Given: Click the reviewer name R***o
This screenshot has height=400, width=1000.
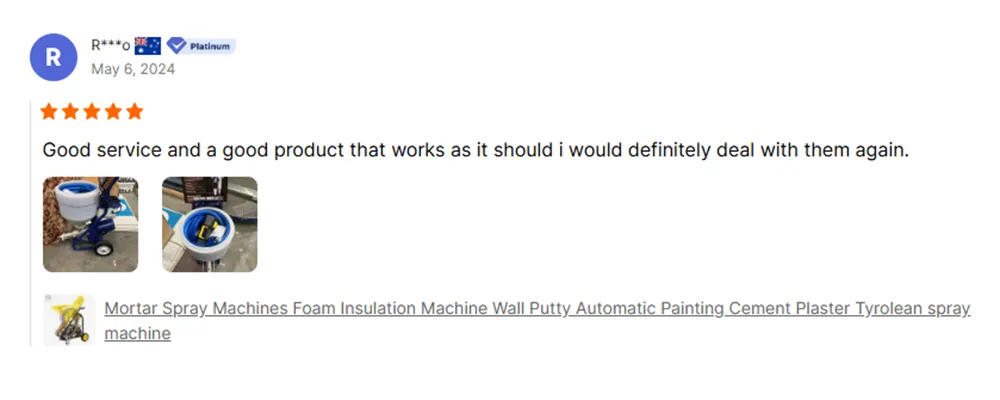Looking at the screenshot, I should tap(110, 46).
